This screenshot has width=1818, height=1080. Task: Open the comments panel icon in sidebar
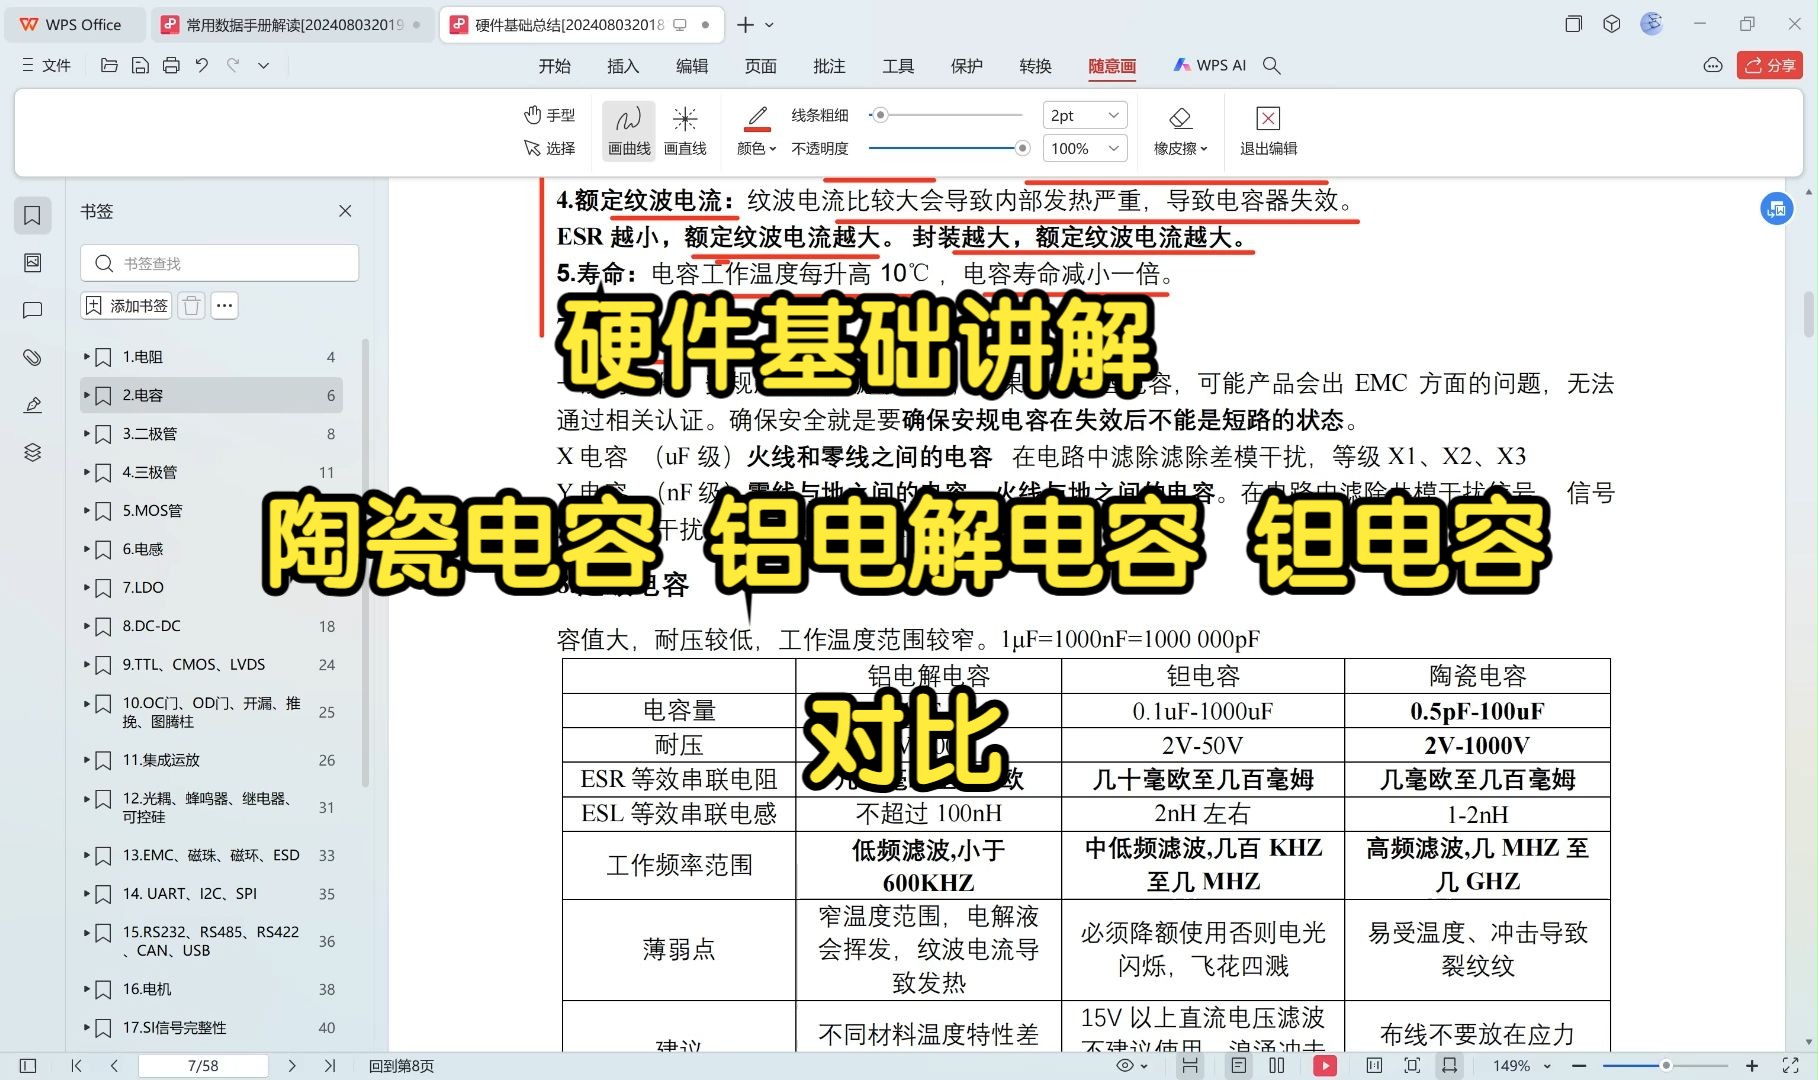[32, 310]
